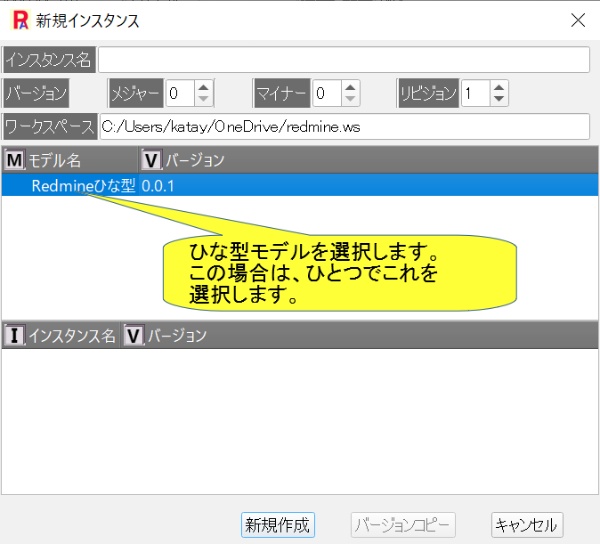This screenshot has height=544, width=600.
Task: Sort by モデル名 column header
Action: (70, 160)
